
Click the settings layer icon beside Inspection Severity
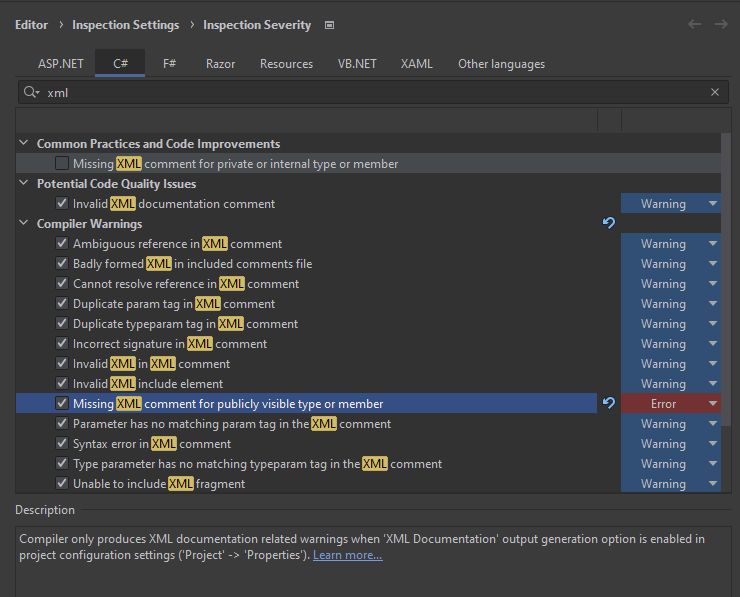click(329, 25)
